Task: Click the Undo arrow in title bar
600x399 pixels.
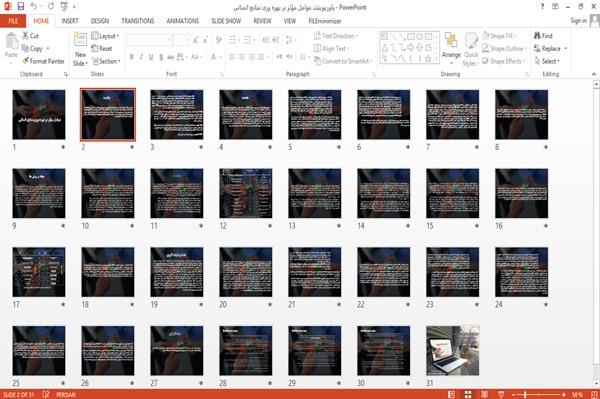Action: tap(34, 7)
